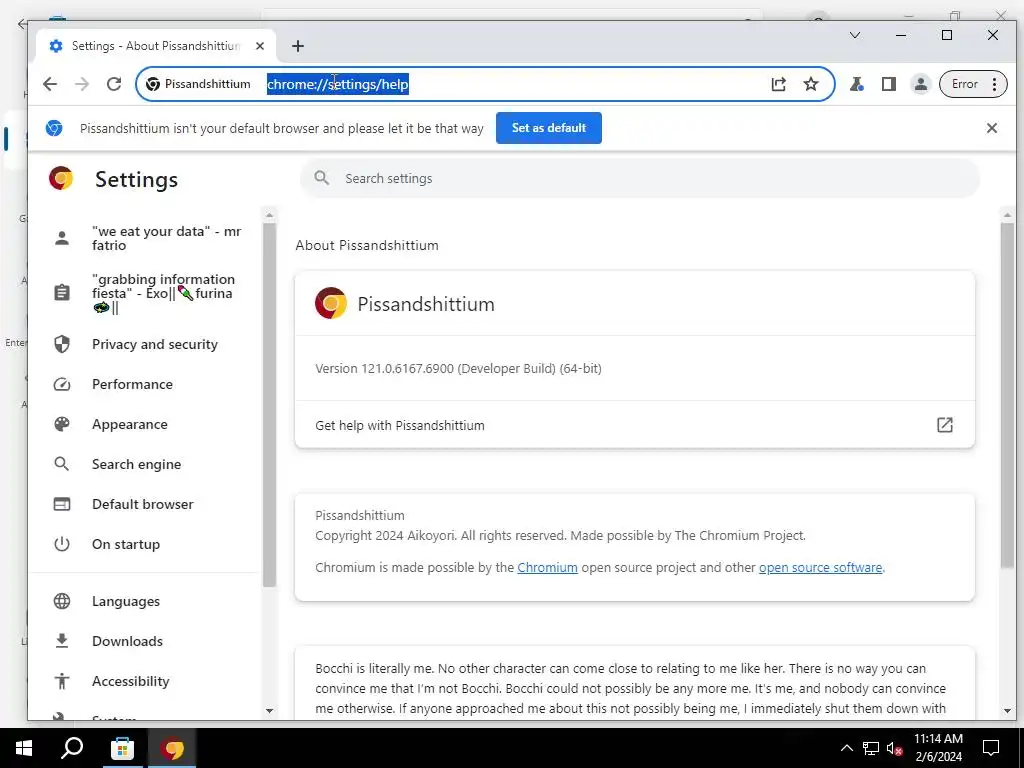Open the notification center icon
This screenshot has height=768, width=1024.
click(991, 748)
